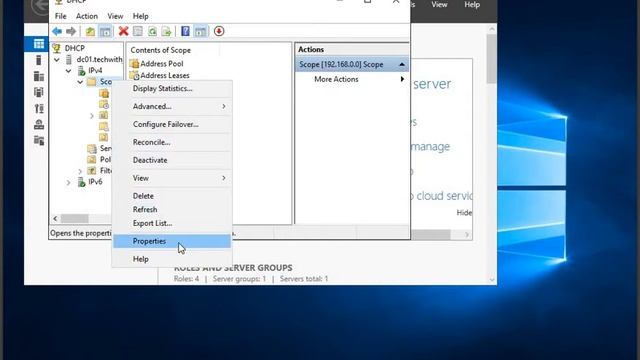
Task: Click Policies sub-icon under Scope in tree
Action: (x=104, y=137)
